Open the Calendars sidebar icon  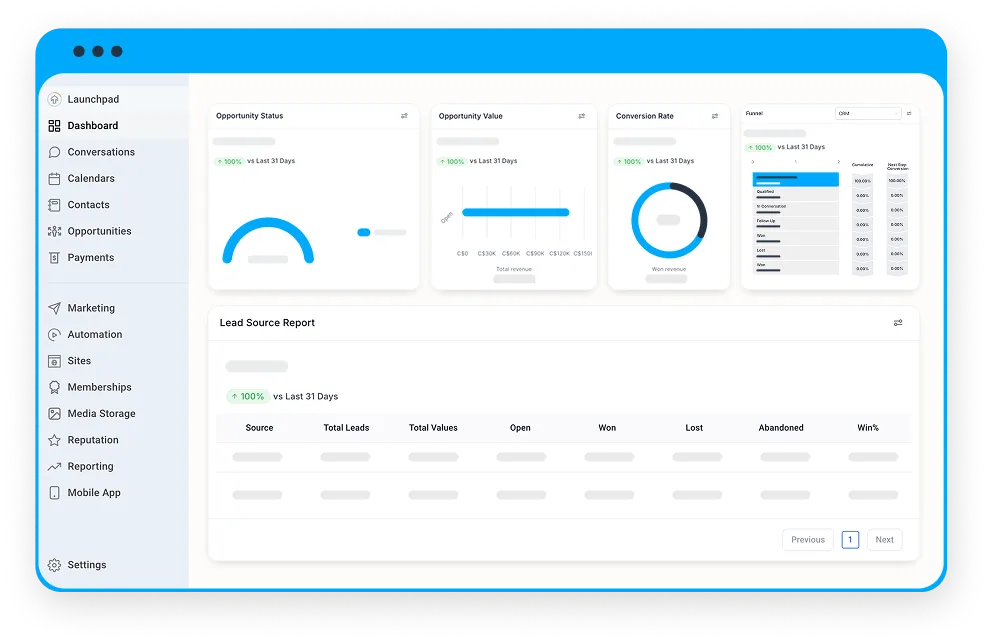[54, 179]
